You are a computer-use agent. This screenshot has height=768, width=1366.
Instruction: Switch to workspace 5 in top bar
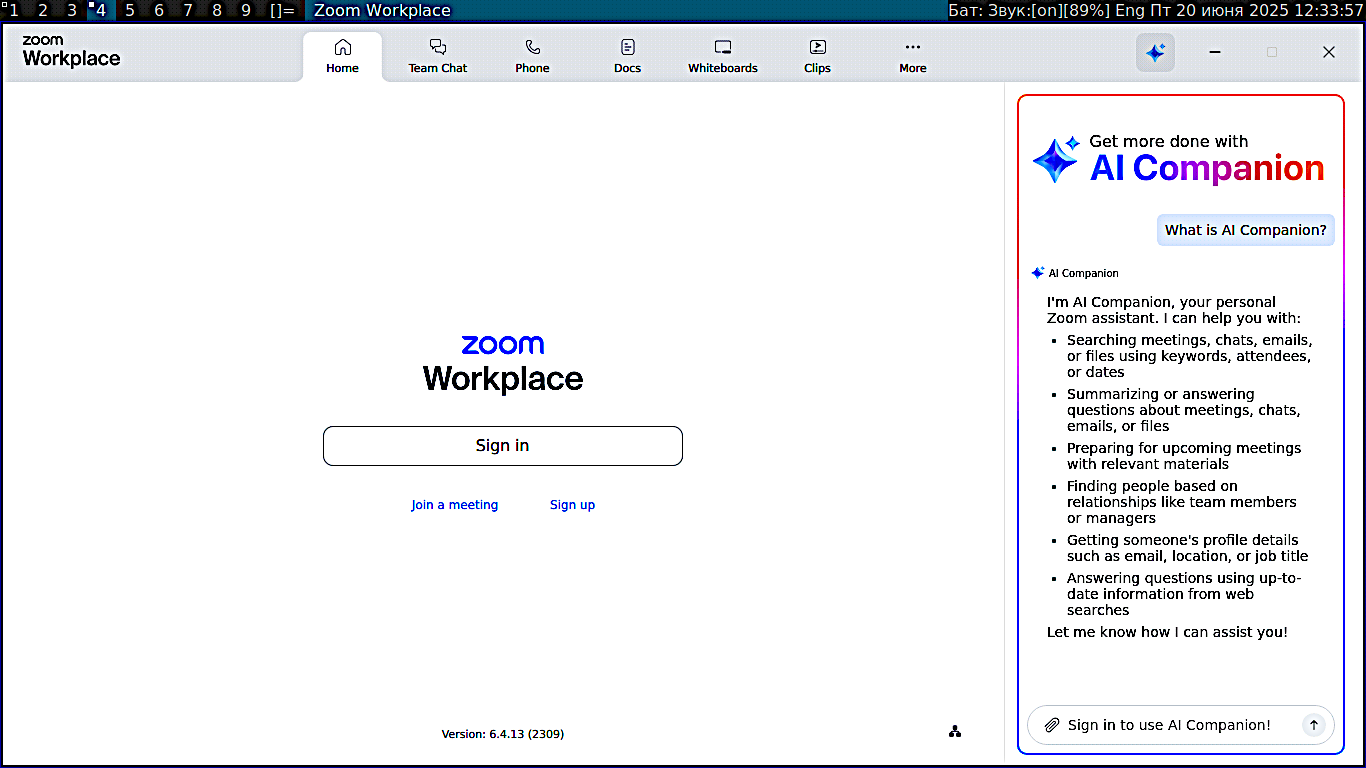click(x=130, y=10)
